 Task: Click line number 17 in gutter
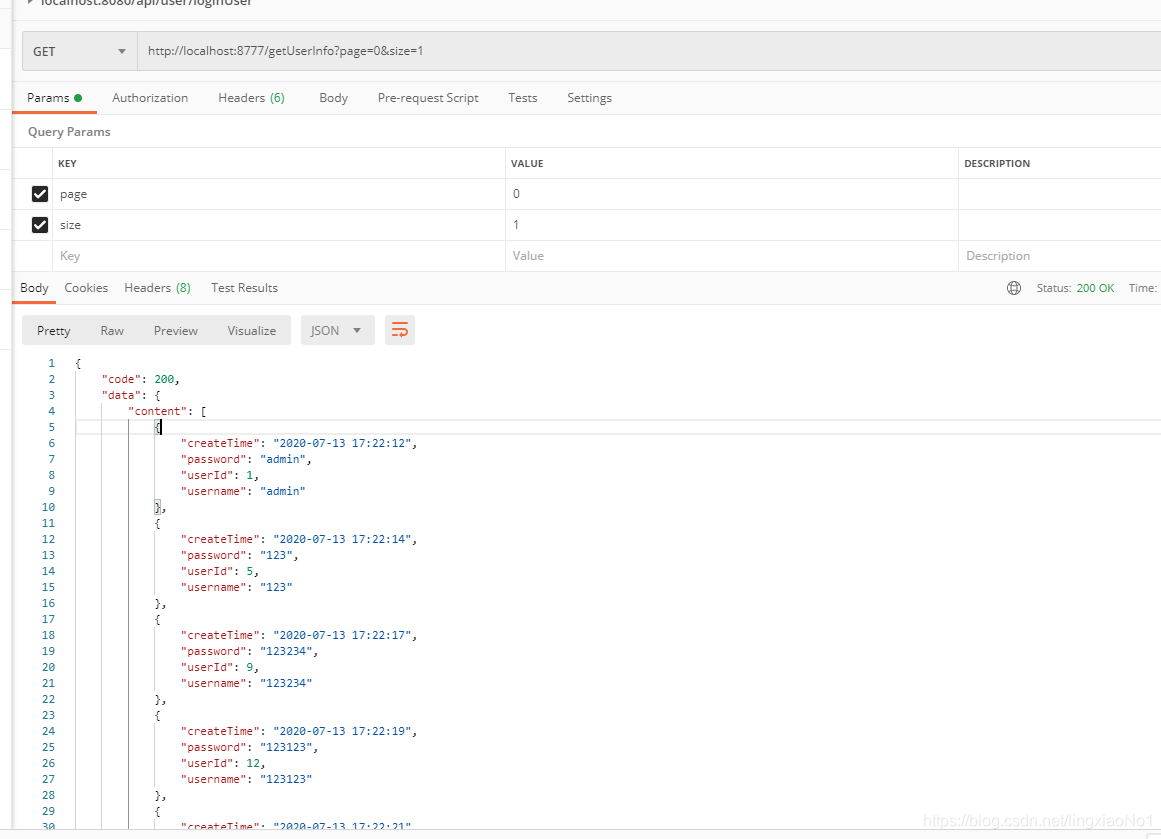[48, 619]
